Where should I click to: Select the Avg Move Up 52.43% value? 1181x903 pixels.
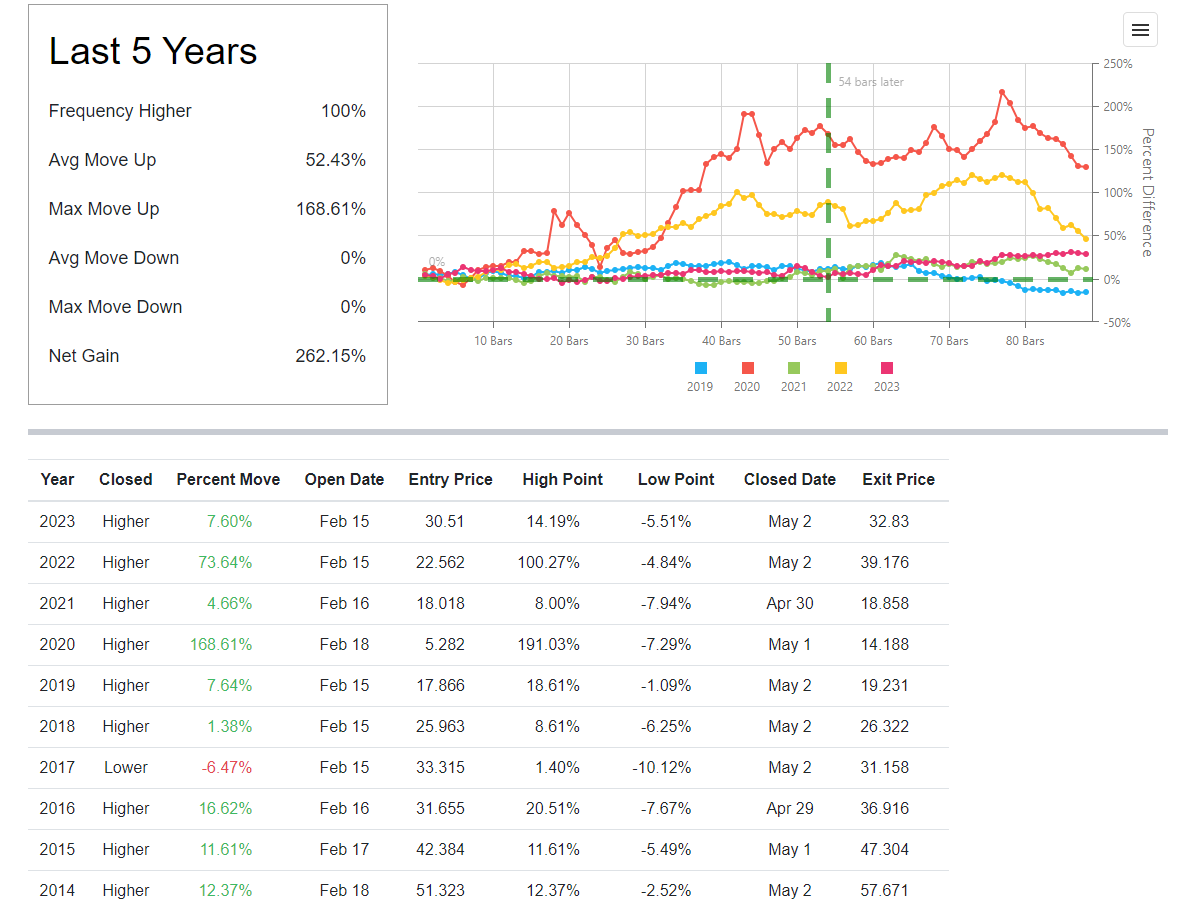[335, 160]
